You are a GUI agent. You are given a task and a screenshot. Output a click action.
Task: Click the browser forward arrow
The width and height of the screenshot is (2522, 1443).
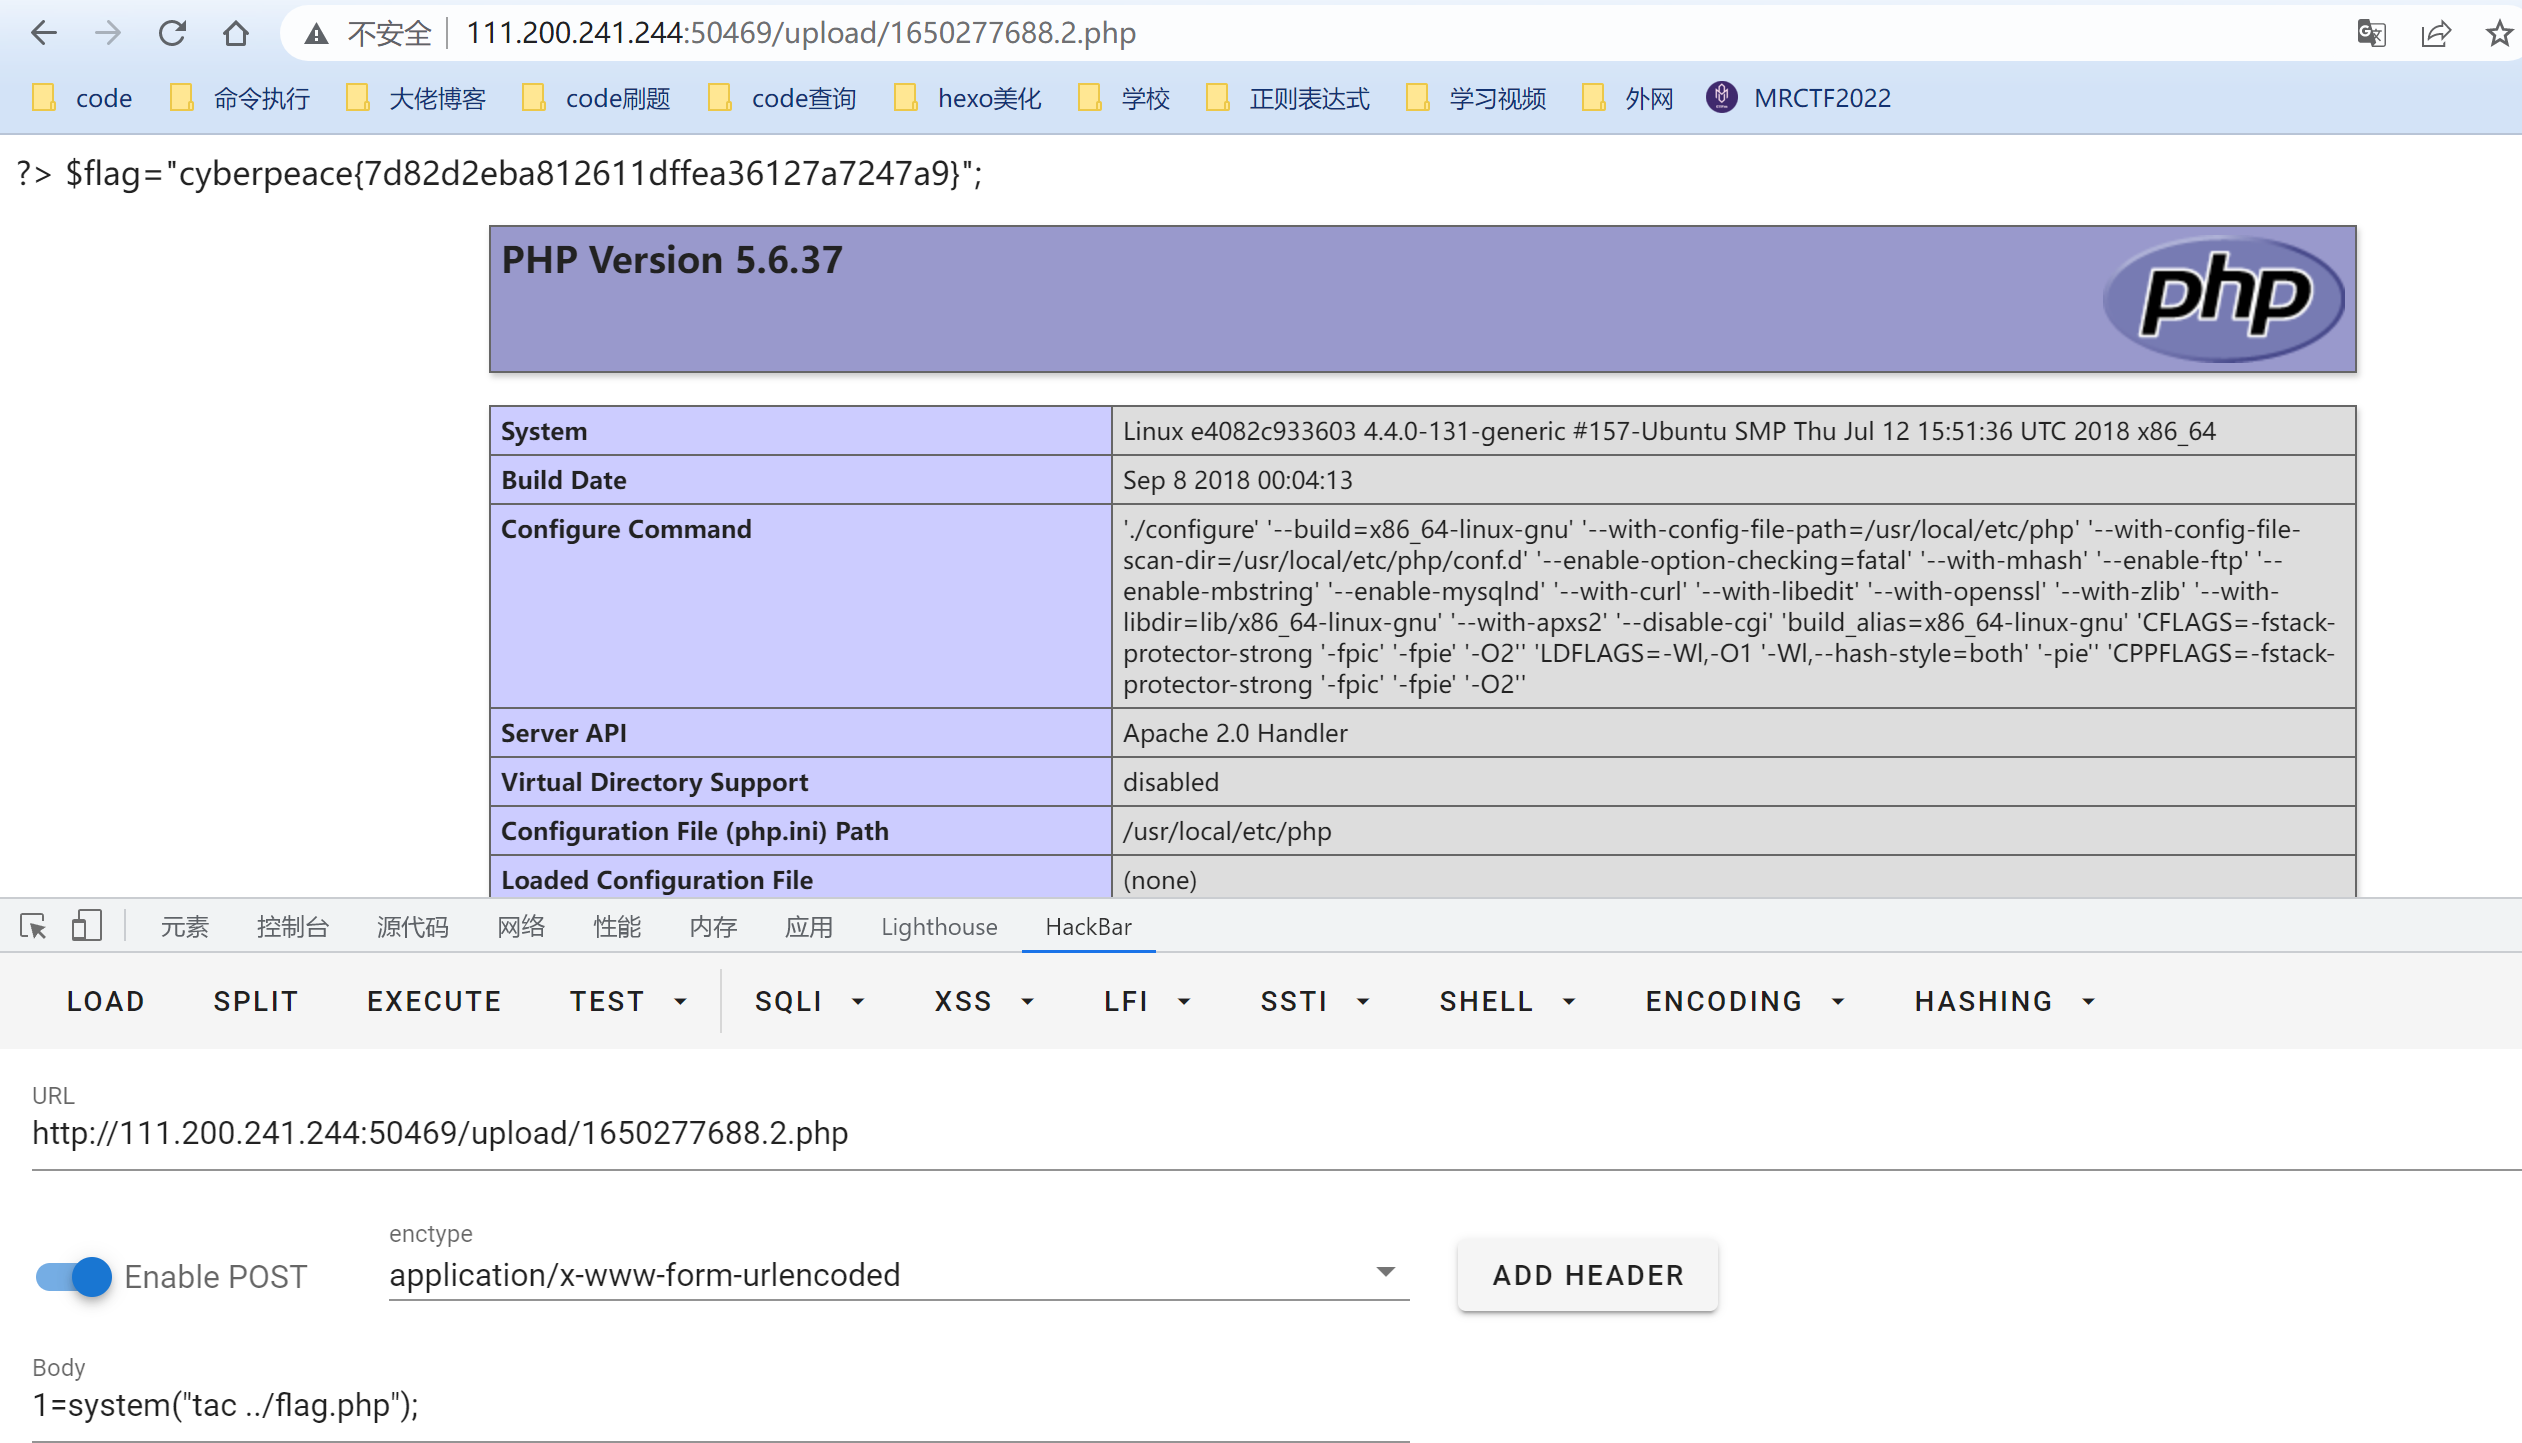tap(108, 33)
